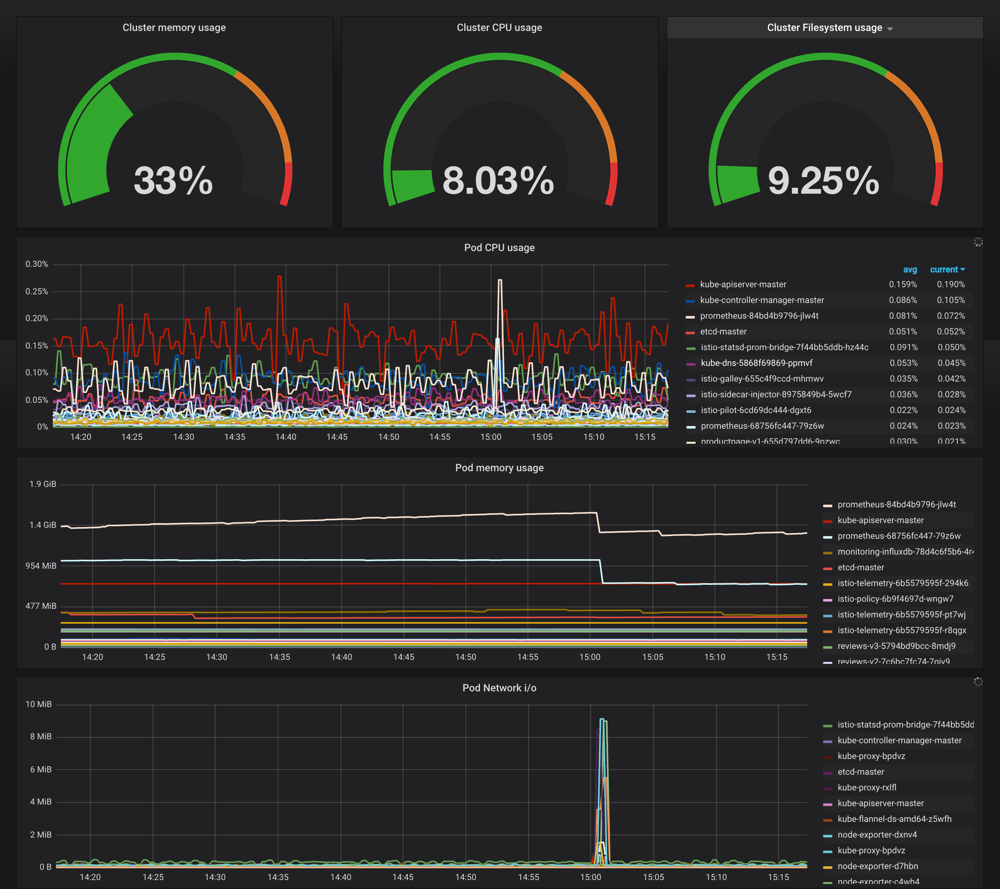
Task: Open color picker for kube-flannel-ds-amd64-z5wfh
Action: tap(828, 819)
